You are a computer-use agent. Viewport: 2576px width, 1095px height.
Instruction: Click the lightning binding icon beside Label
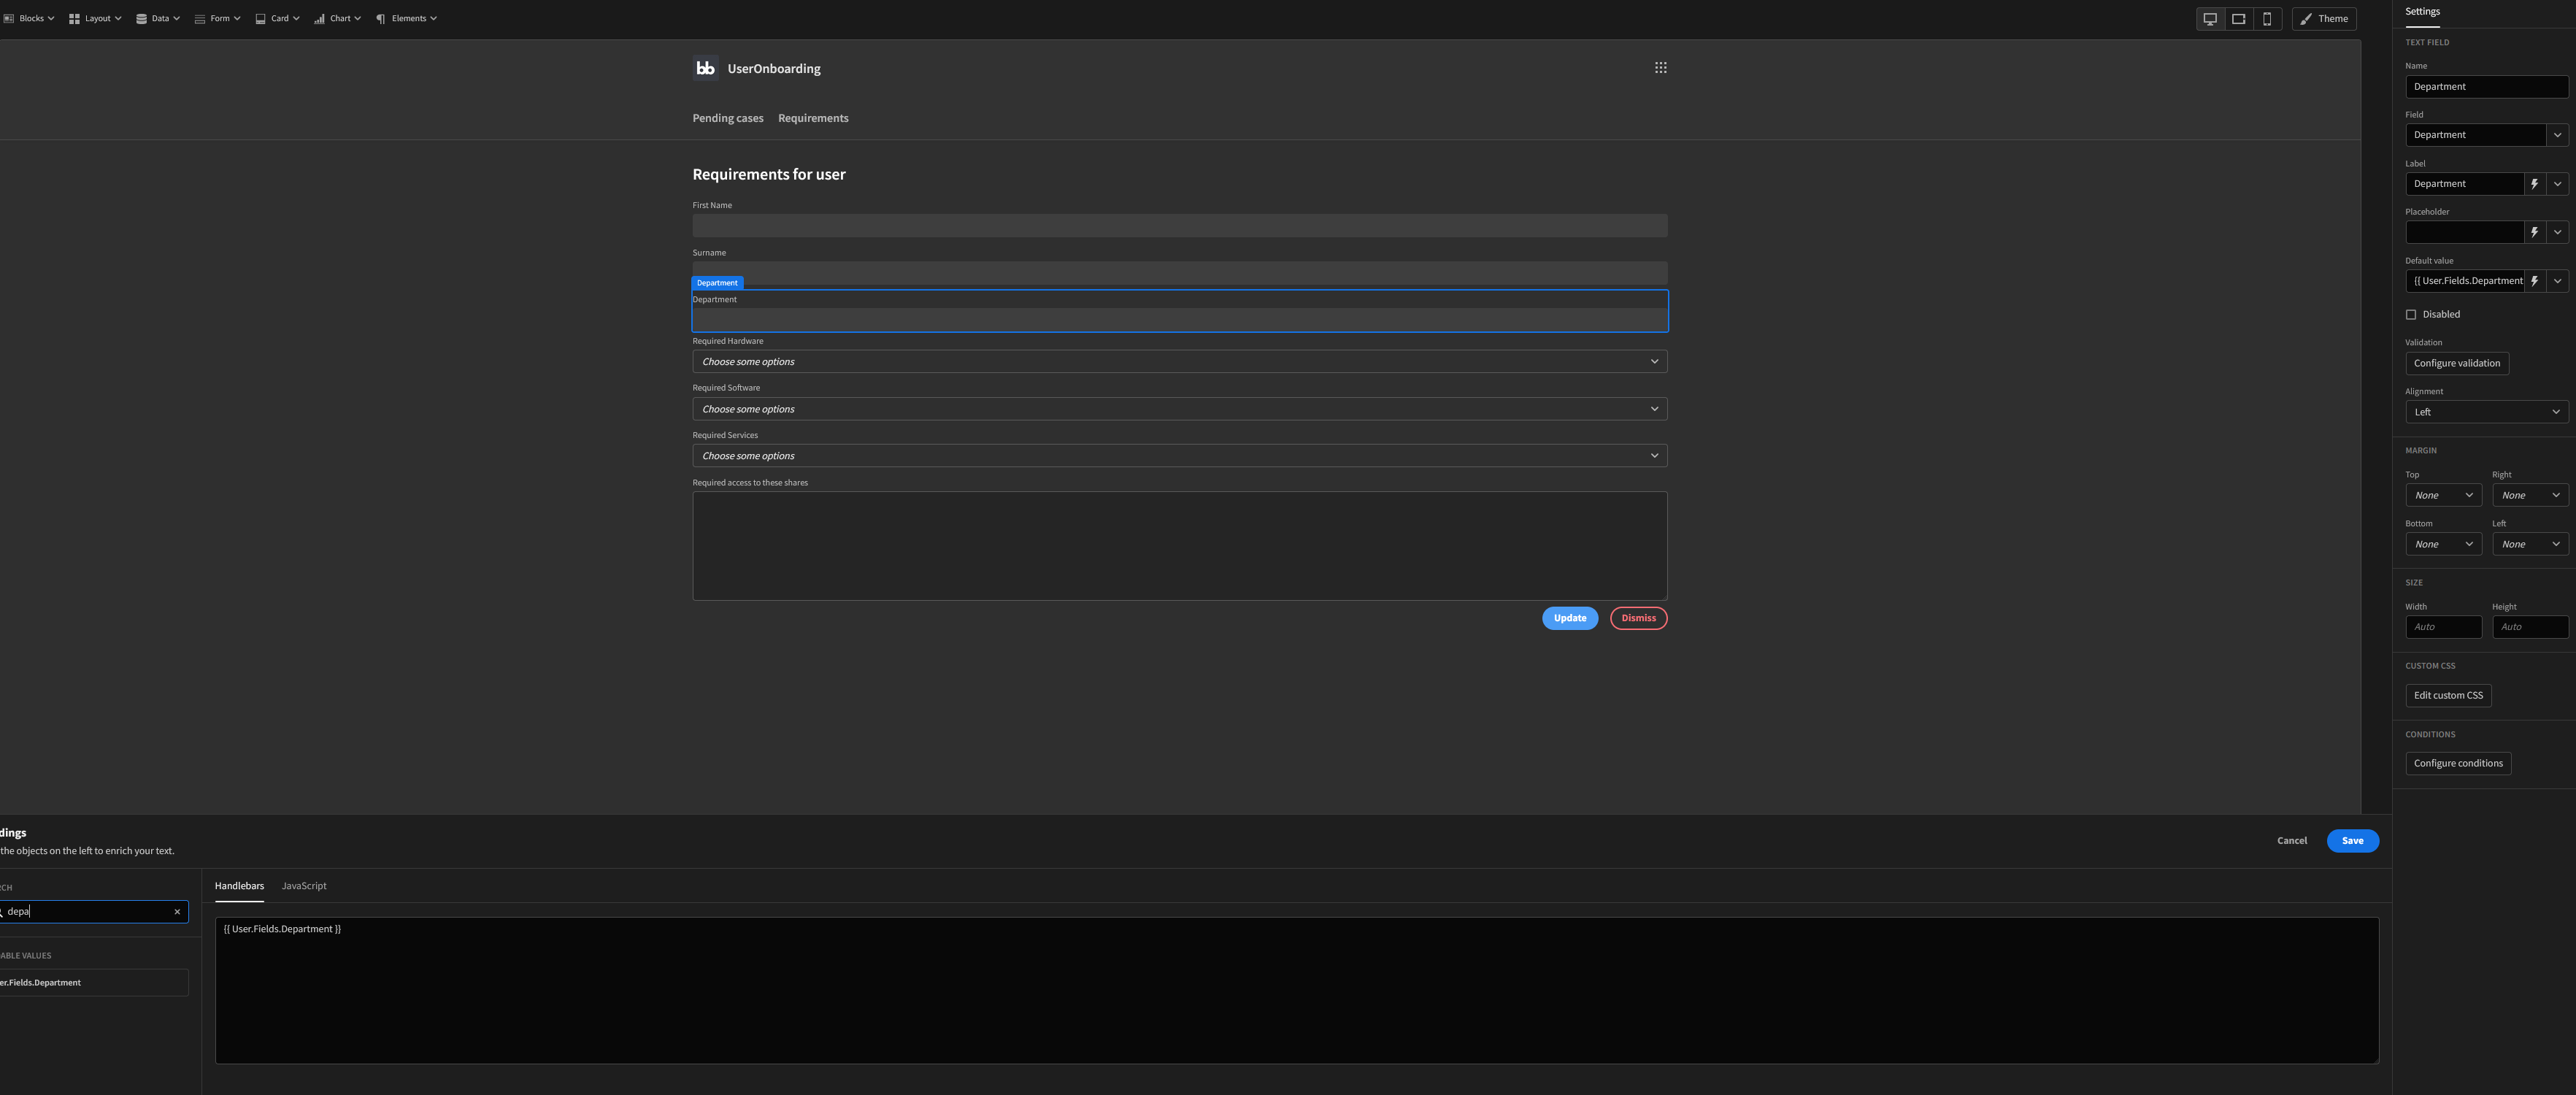pos(2534,183)
